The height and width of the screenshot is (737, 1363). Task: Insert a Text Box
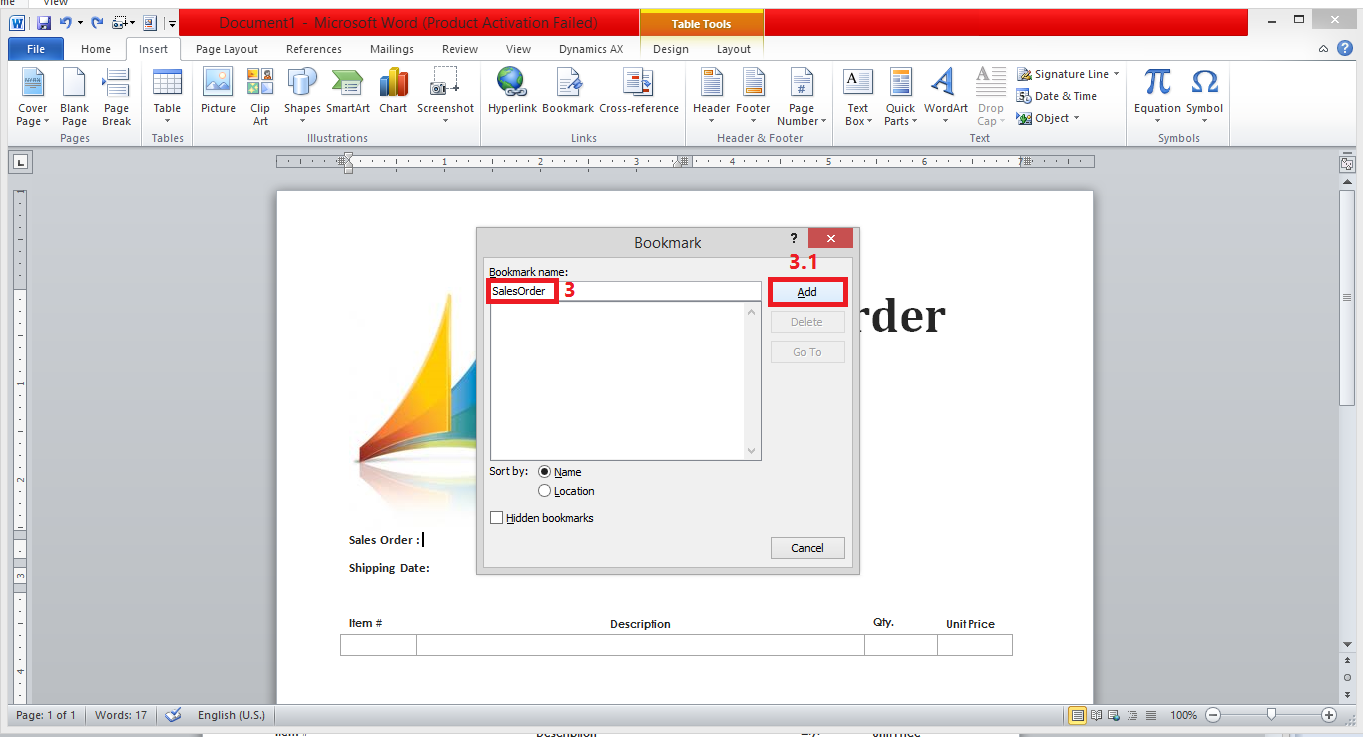858,97
